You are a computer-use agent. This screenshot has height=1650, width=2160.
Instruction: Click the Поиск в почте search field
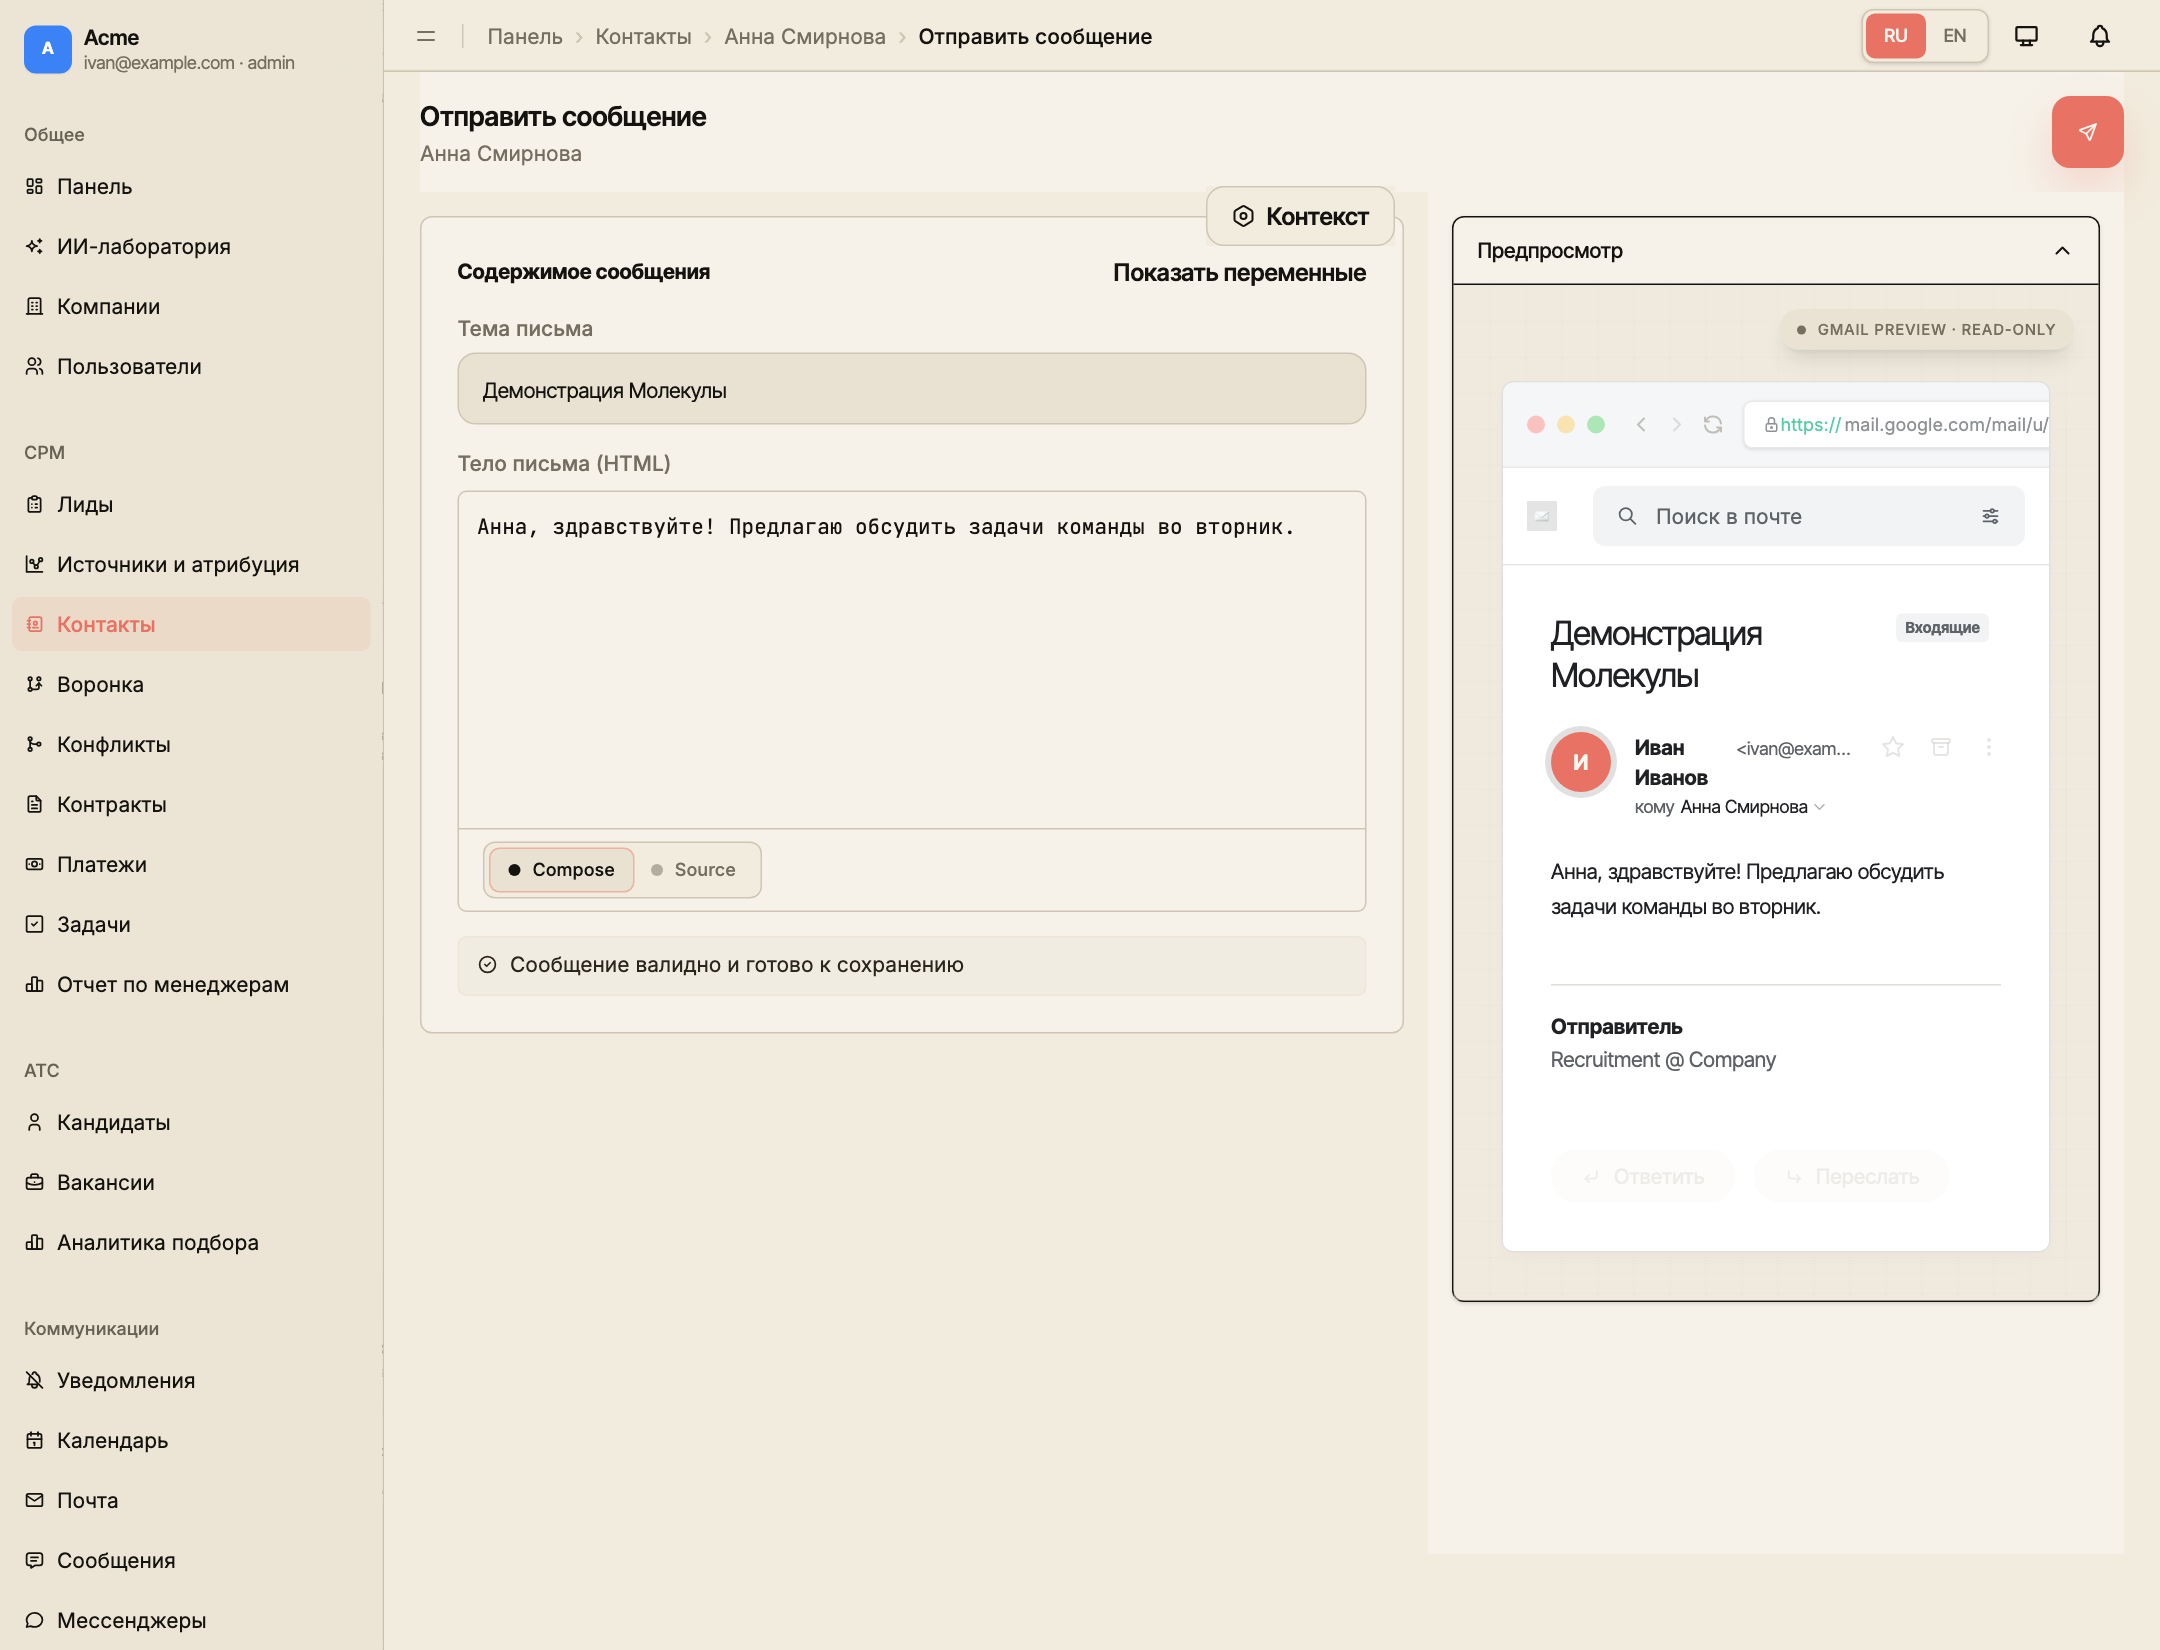1808,516
